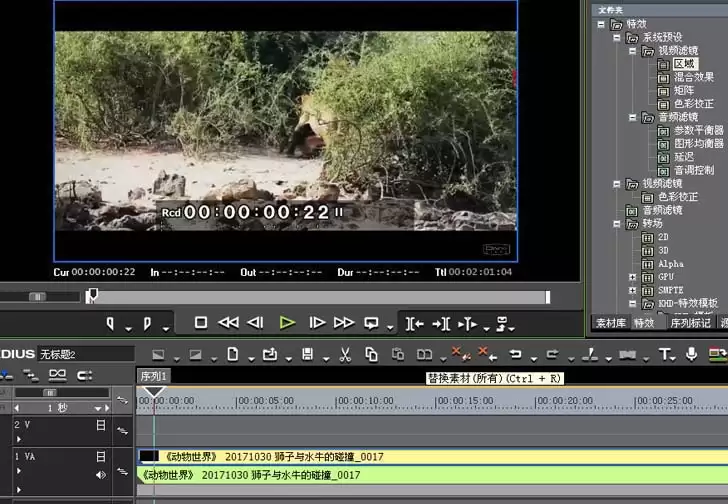Collapse the 系统预设 folder in effects tree
Image resolution: width=728 pixels, height=504 pixels.
pyautogui.click(x=617, y=38)
